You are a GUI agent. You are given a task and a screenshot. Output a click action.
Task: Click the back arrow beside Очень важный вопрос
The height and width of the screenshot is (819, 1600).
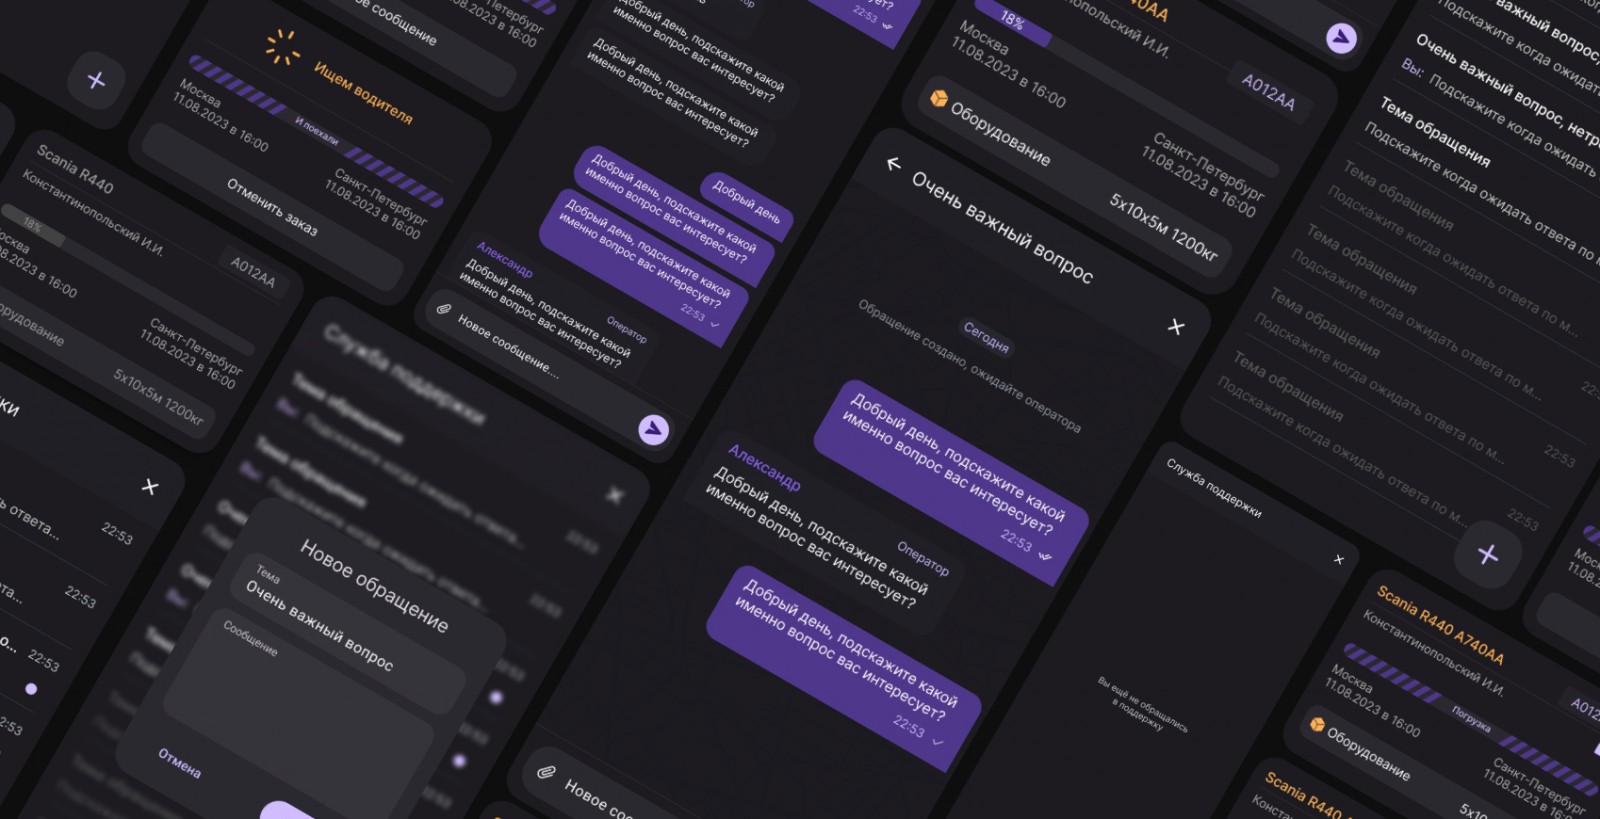[894, 164]
